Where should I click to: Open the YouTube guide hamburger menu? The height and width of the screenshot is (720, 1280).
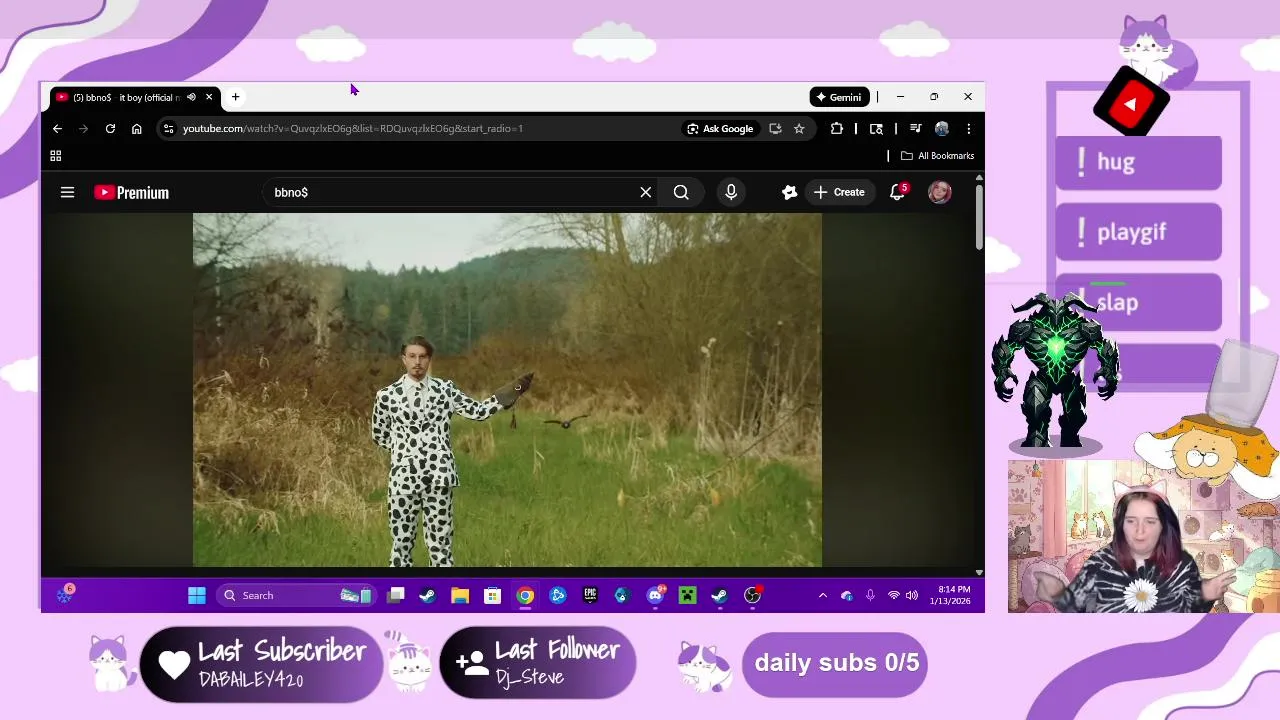click(x=67, y=192)
